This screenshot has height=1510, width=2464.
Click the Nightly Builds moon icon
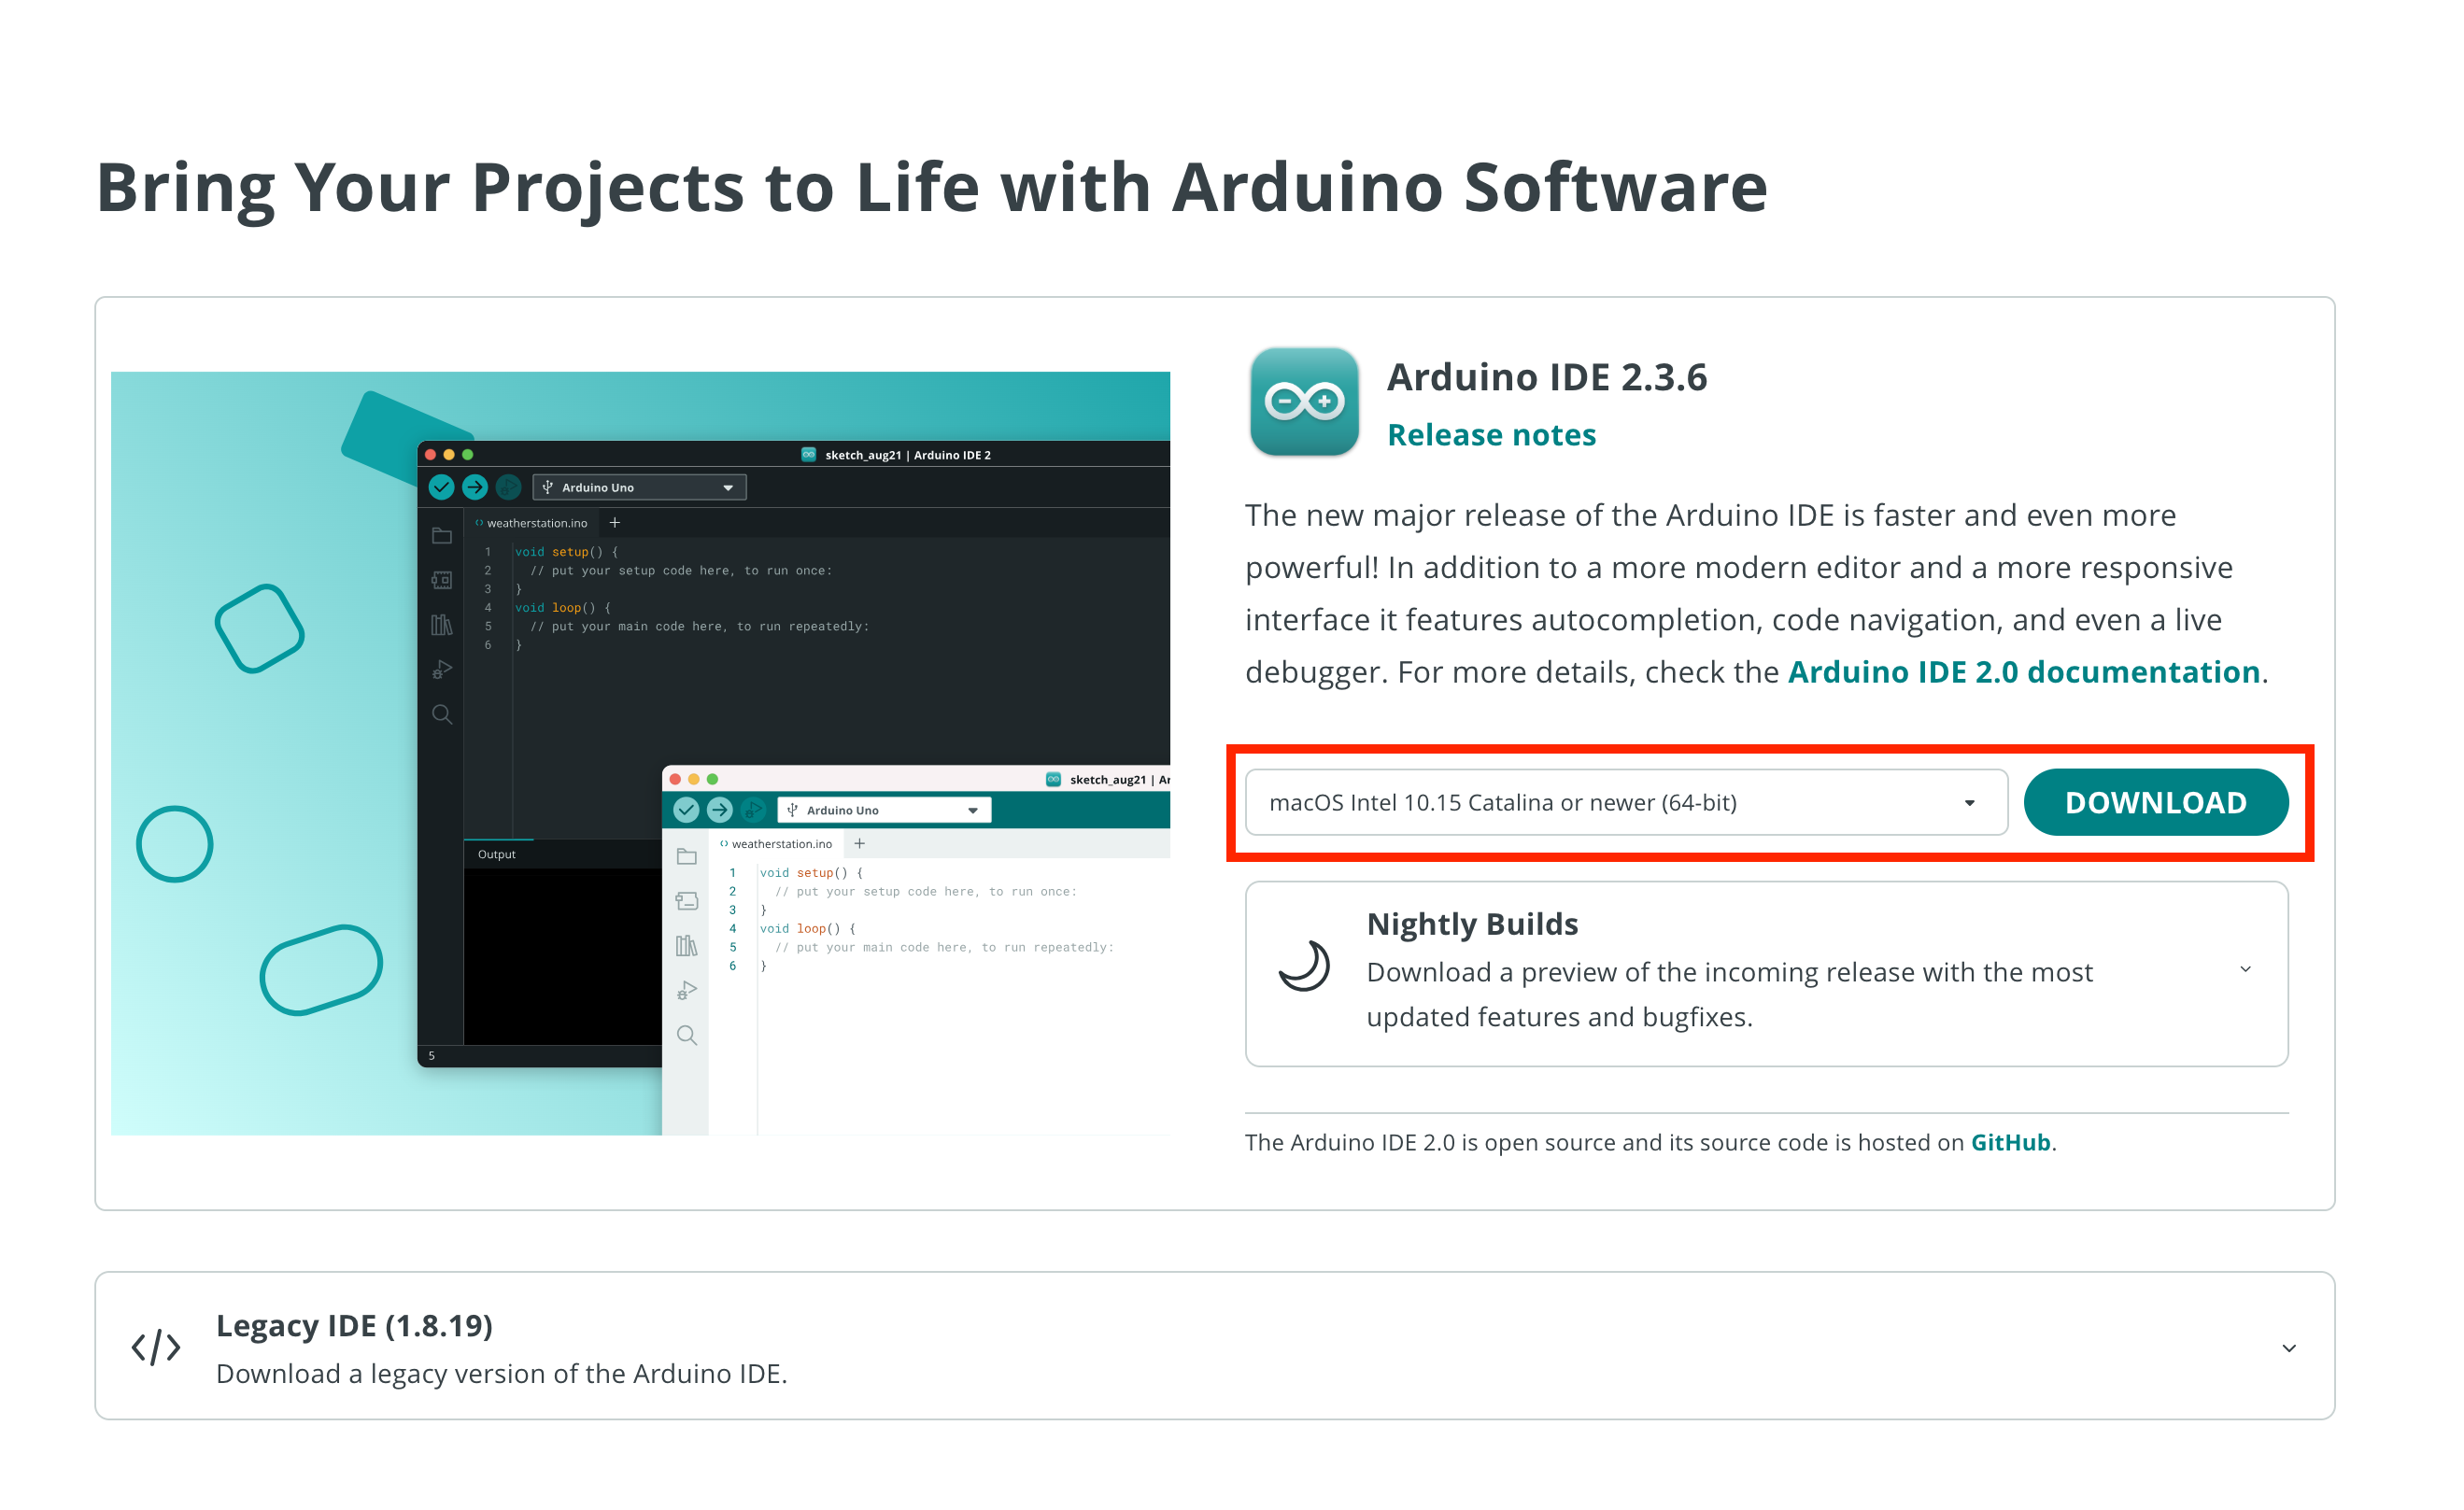point(1304,967)
